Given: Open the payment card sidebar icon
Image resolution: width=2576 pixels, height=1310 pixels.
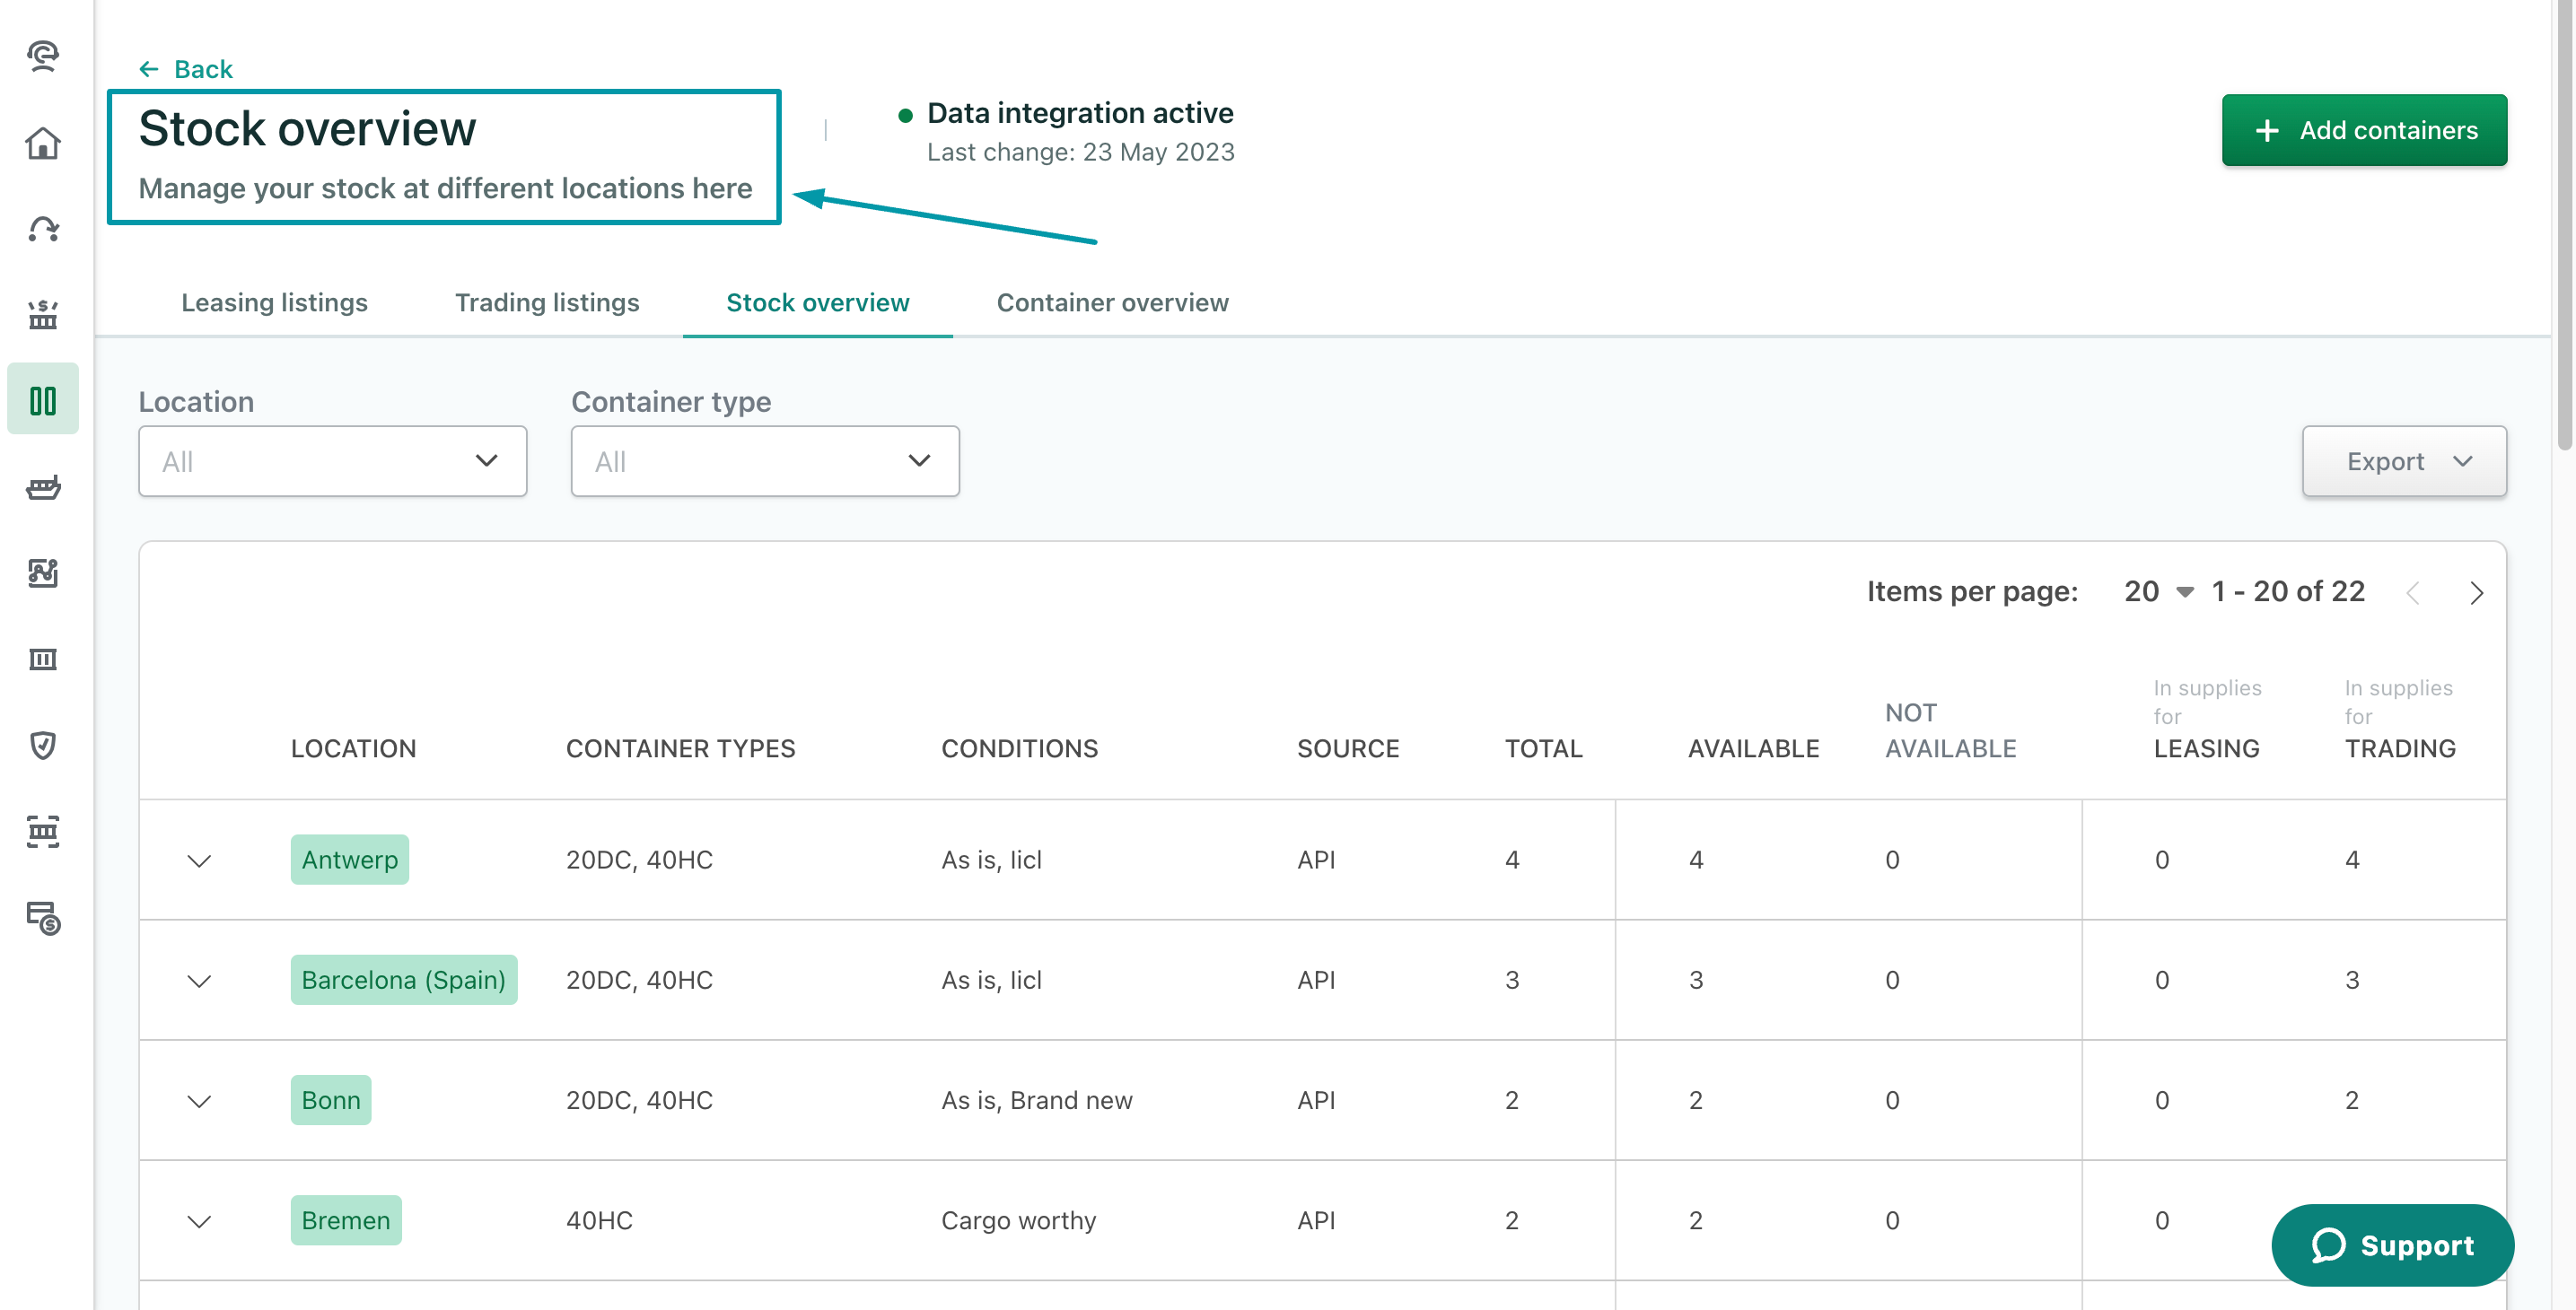Looking at the screenshot, I should pos(43,917).
